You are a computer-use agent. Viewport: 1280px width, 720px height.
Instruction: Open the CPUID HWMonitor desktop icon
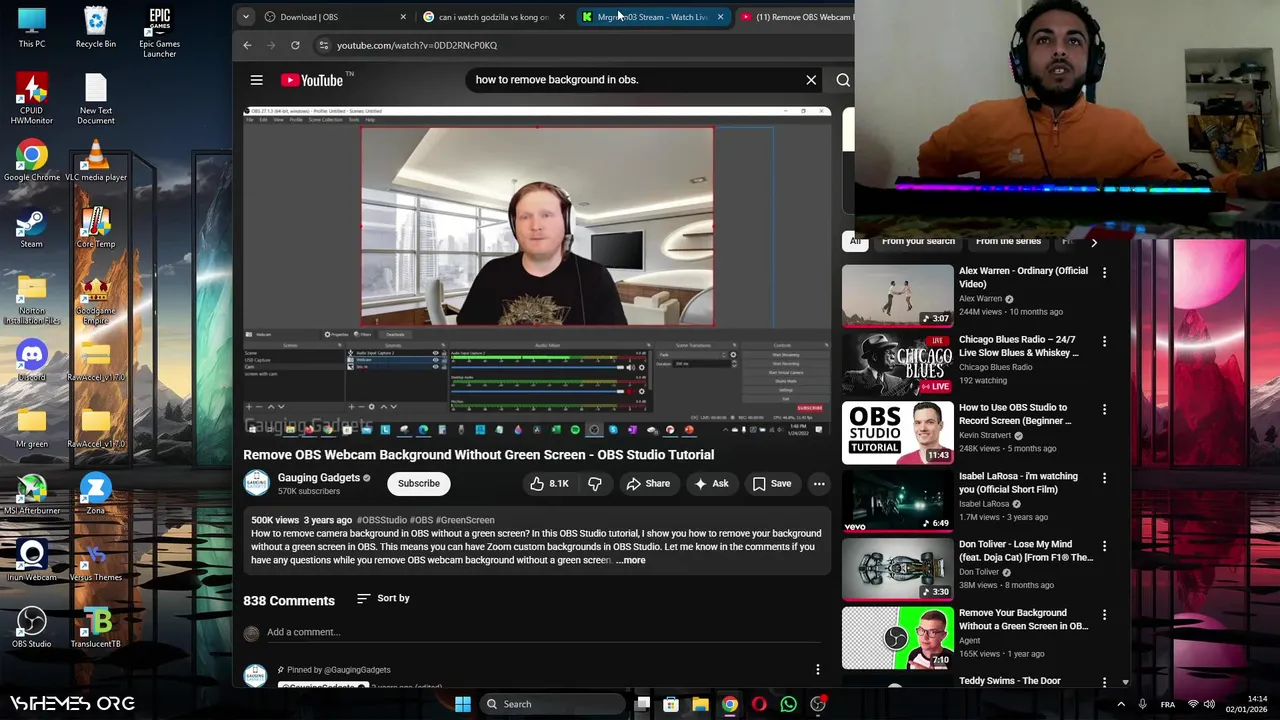click(31, 100)
